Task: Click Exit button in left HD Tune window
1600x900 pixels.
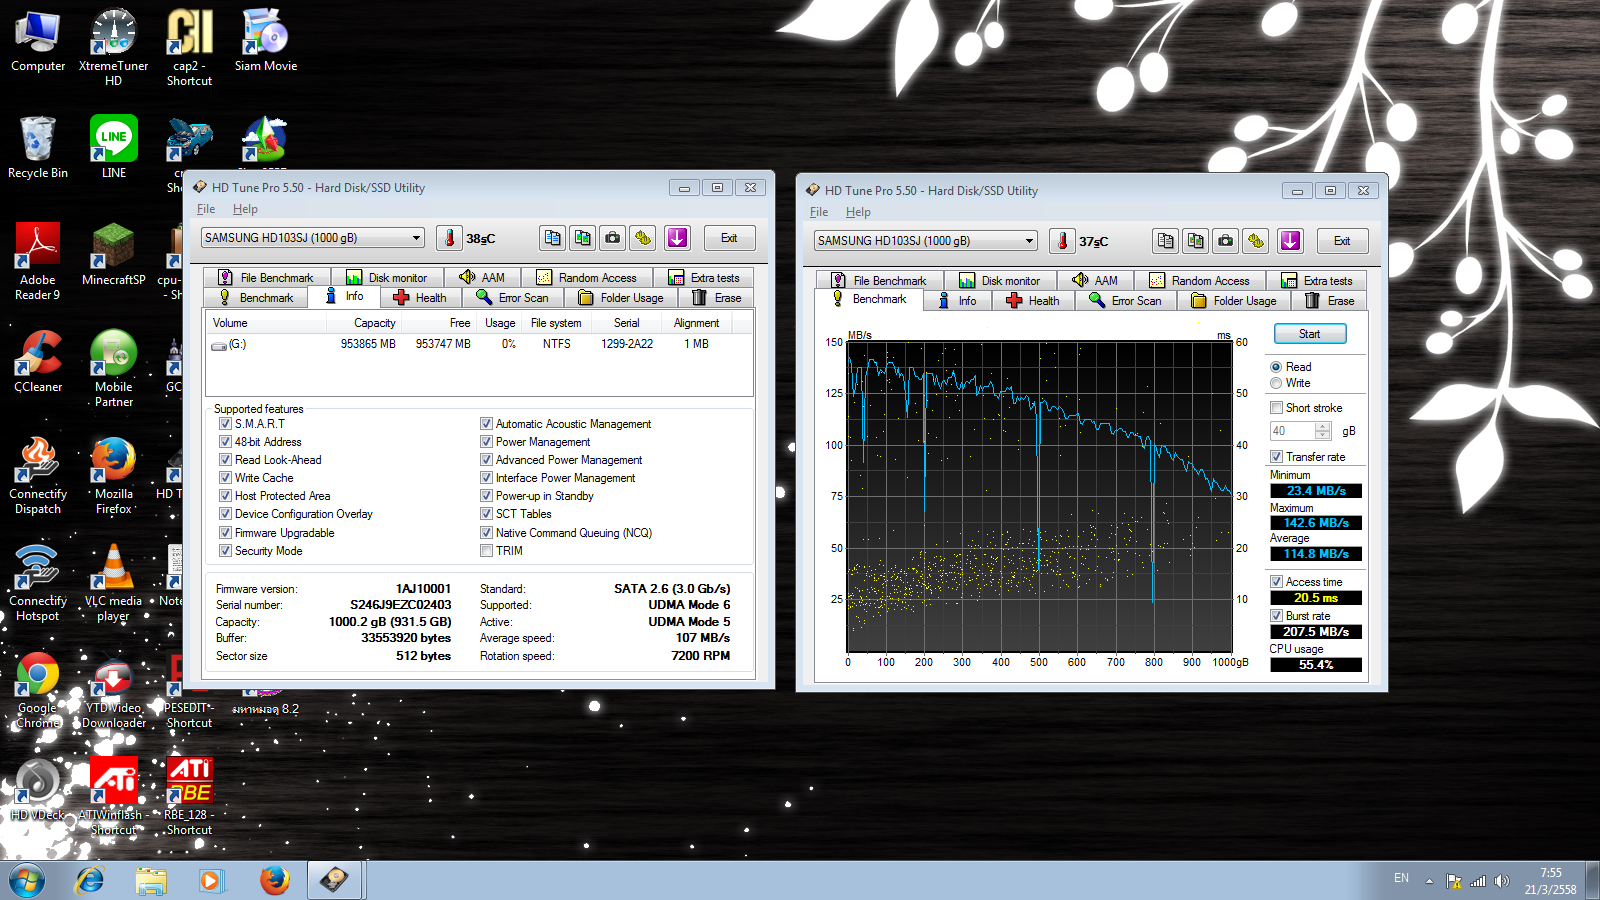Action: [x=729, y=238]
